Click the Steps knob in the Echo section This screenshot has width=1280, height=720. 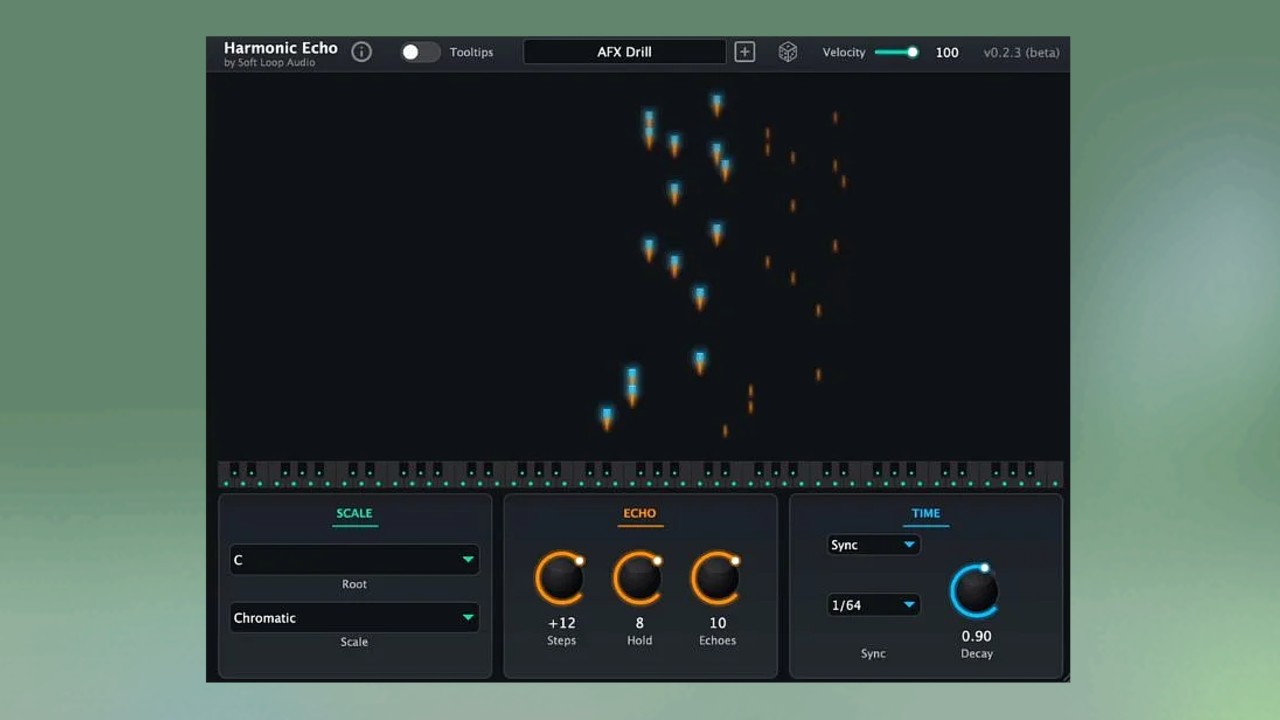[x=561, y=577]
